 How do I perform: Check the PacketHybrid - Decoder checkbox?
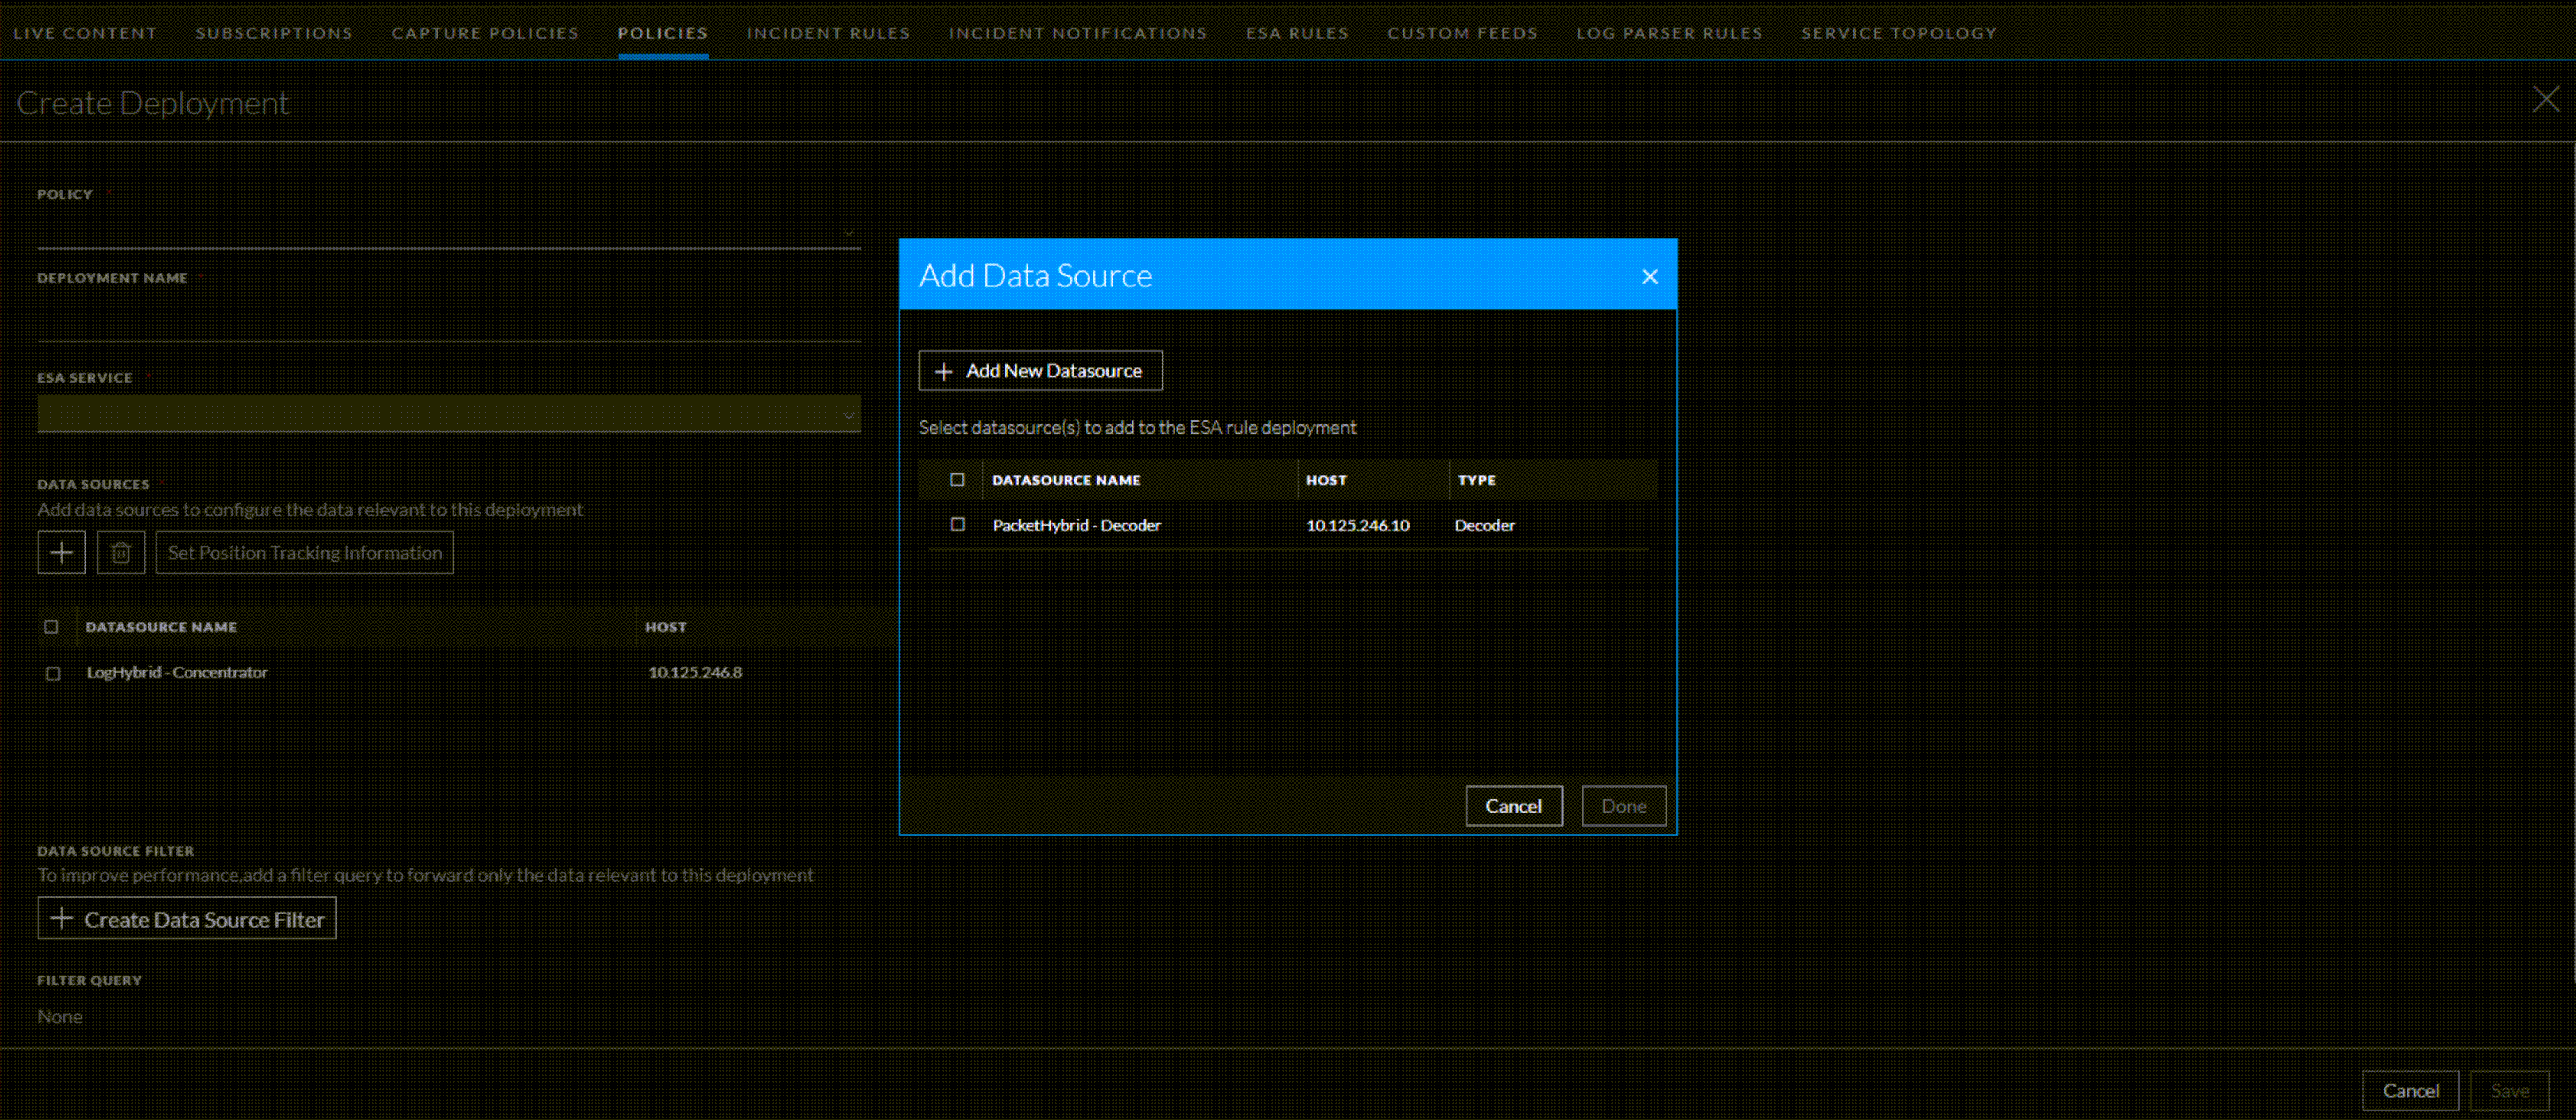point(957,524)
